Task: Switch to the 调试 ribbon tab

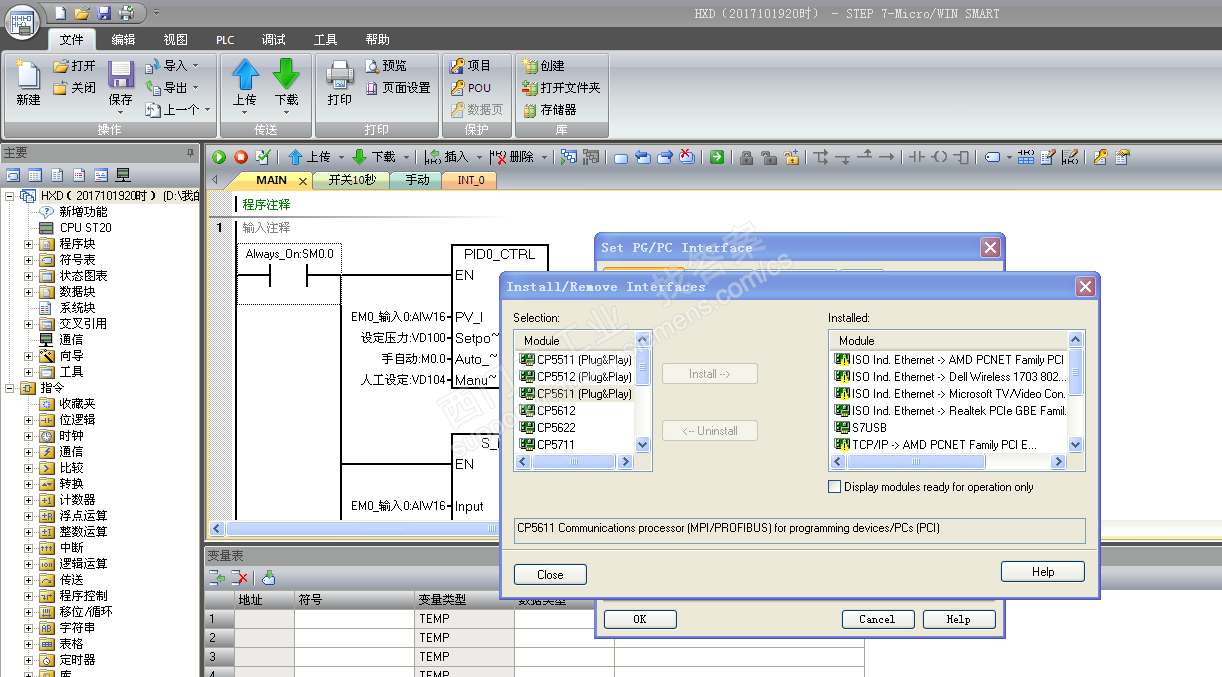Action: [x=273, y=40]
